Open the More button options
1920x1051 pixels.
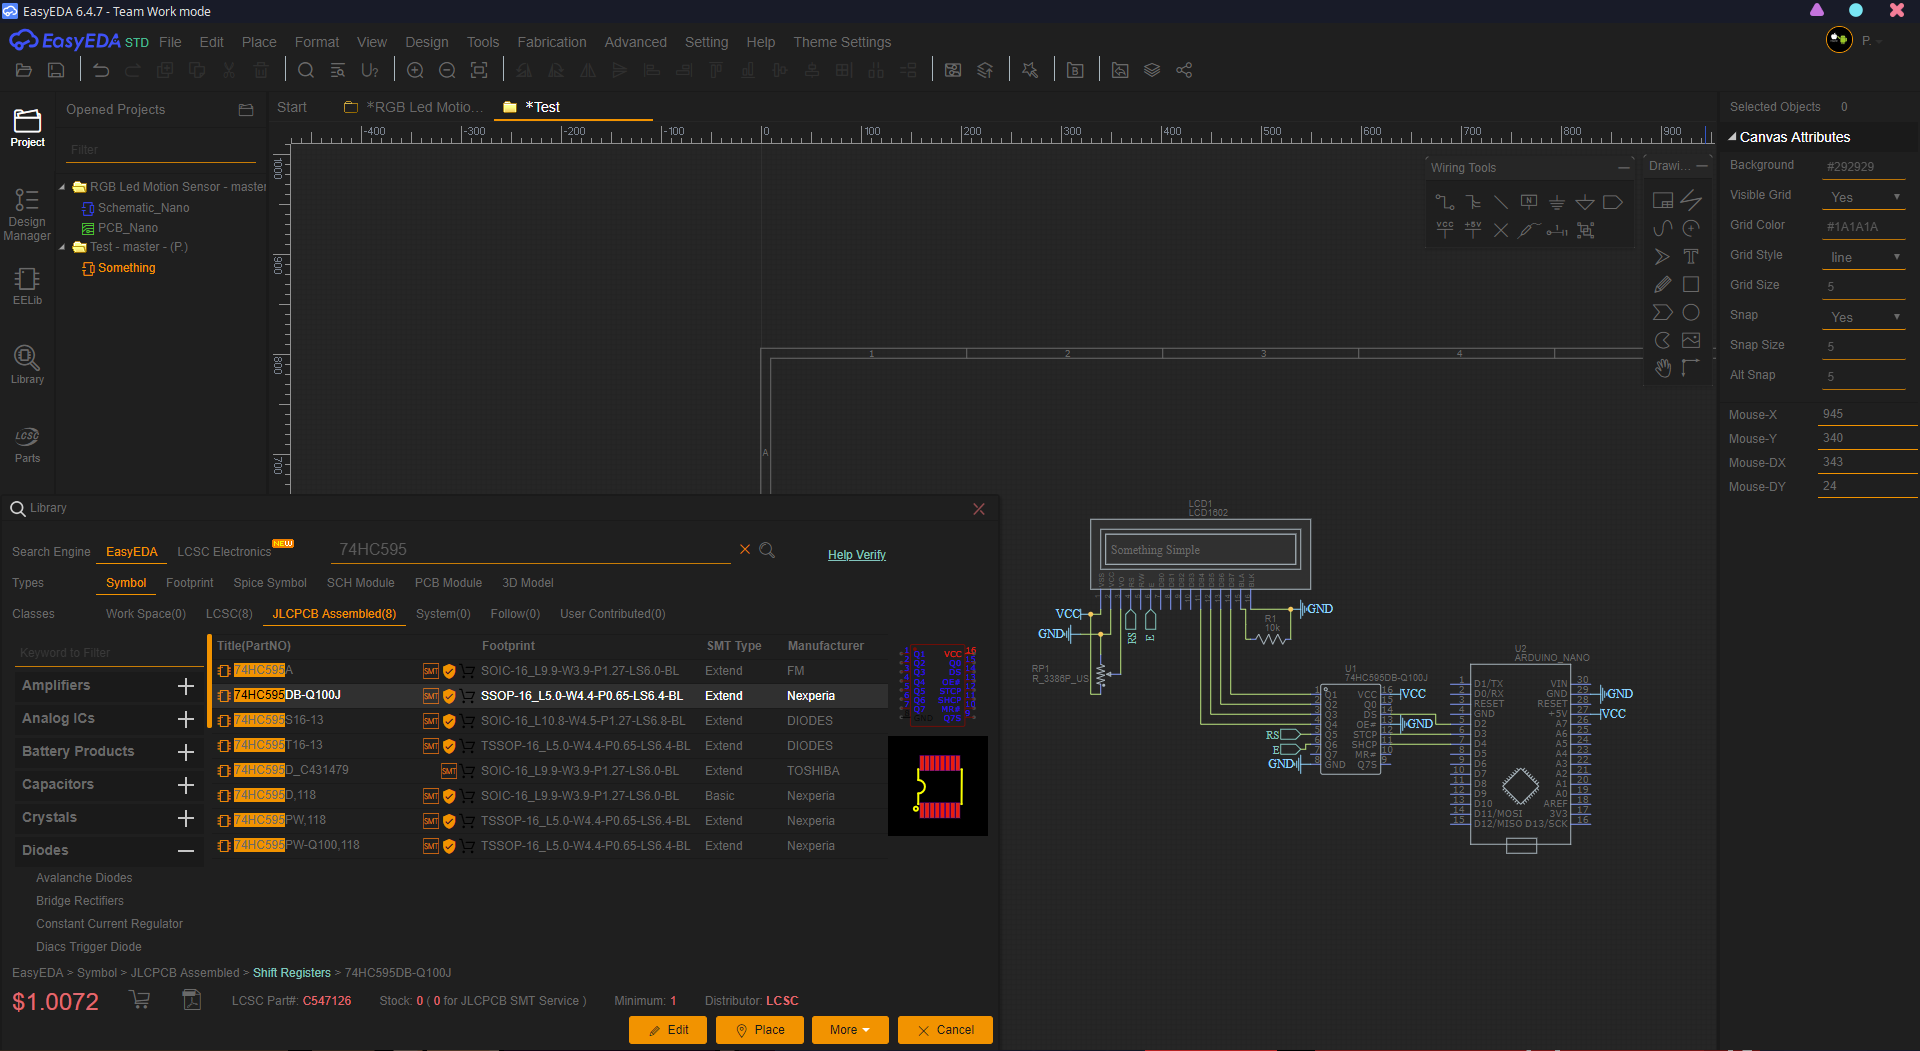tap(850, 1030)
